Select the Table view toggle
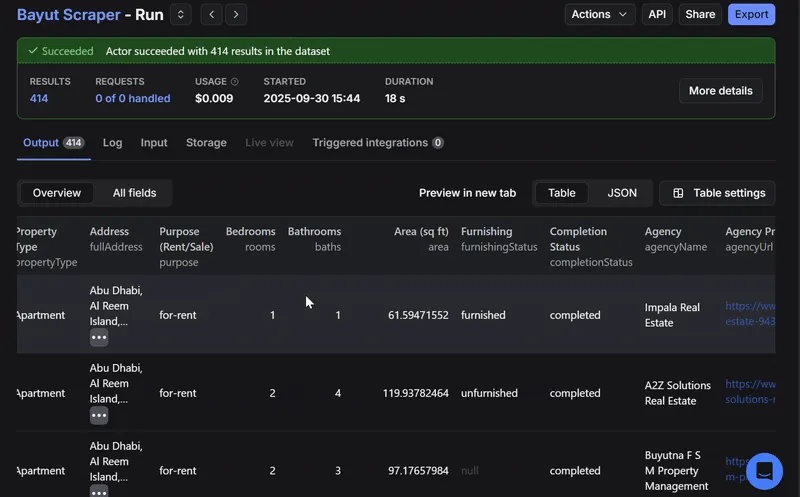Viewport: 800px width, 497px height. 562,193
